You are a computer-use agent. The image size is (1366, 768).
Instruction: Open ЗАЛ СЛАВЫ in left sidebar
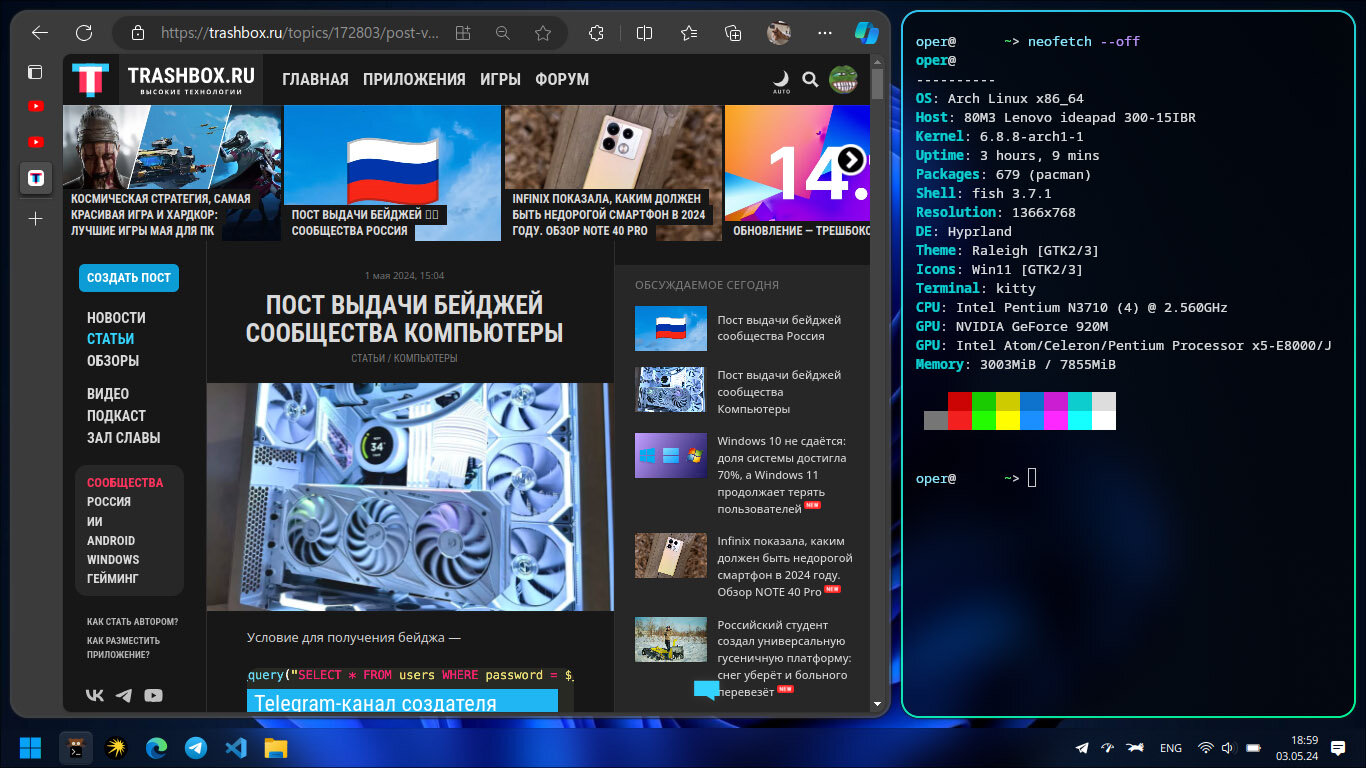[123, 438]
